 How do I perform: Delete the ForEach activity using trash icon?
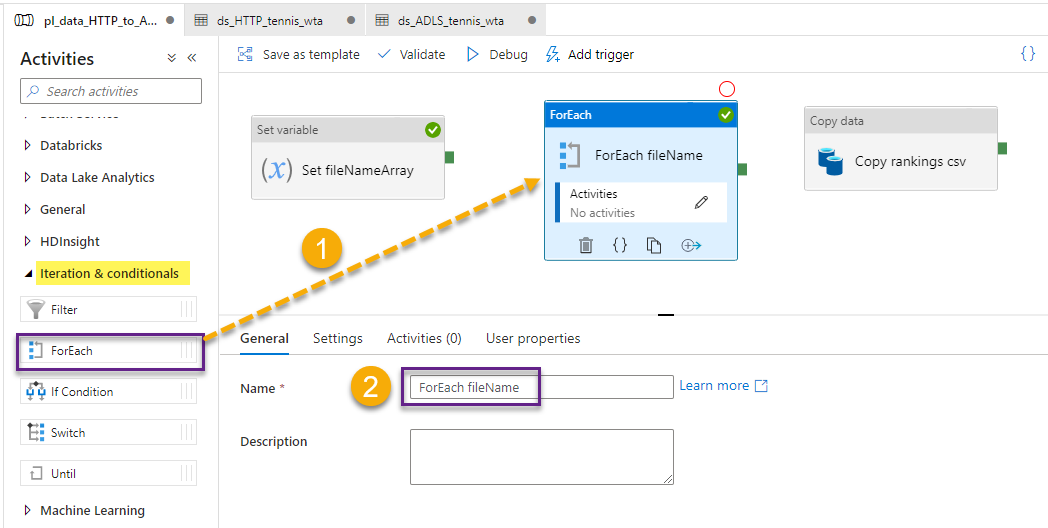[x=587, y=245]
